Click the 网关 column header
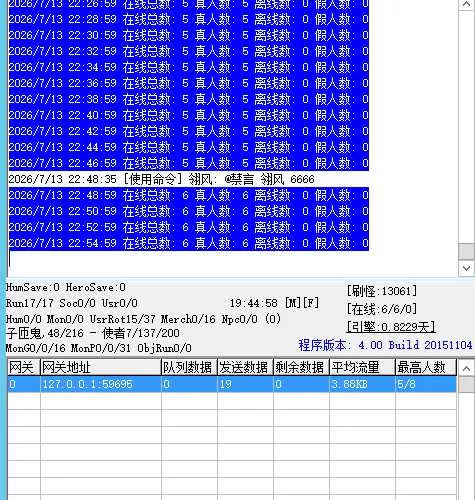The width and height of the screenshot is (475, 500). point(24,367)
